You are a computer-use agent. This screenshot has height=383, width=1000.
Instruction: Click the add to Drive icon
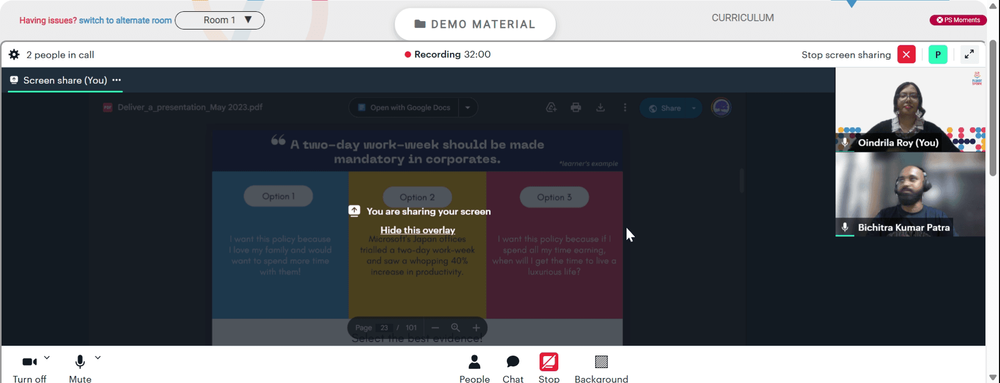click(552, 108)
